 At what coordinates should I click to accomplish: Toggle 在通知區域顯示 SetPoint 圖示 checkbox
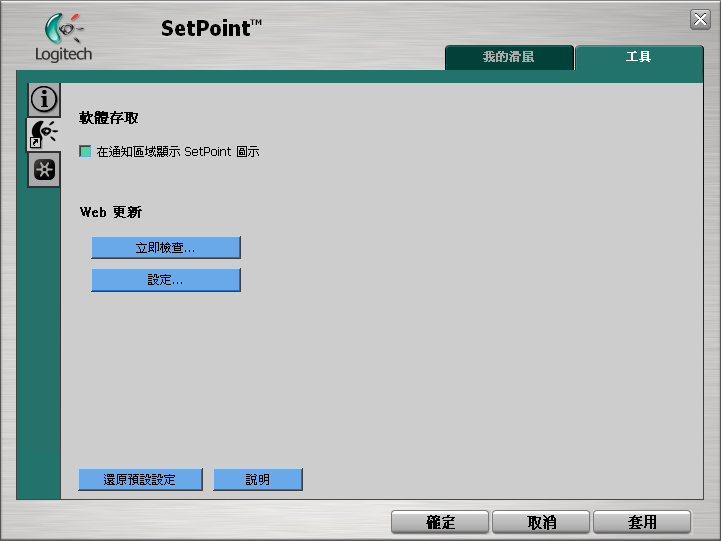click(x=85, y=151)
